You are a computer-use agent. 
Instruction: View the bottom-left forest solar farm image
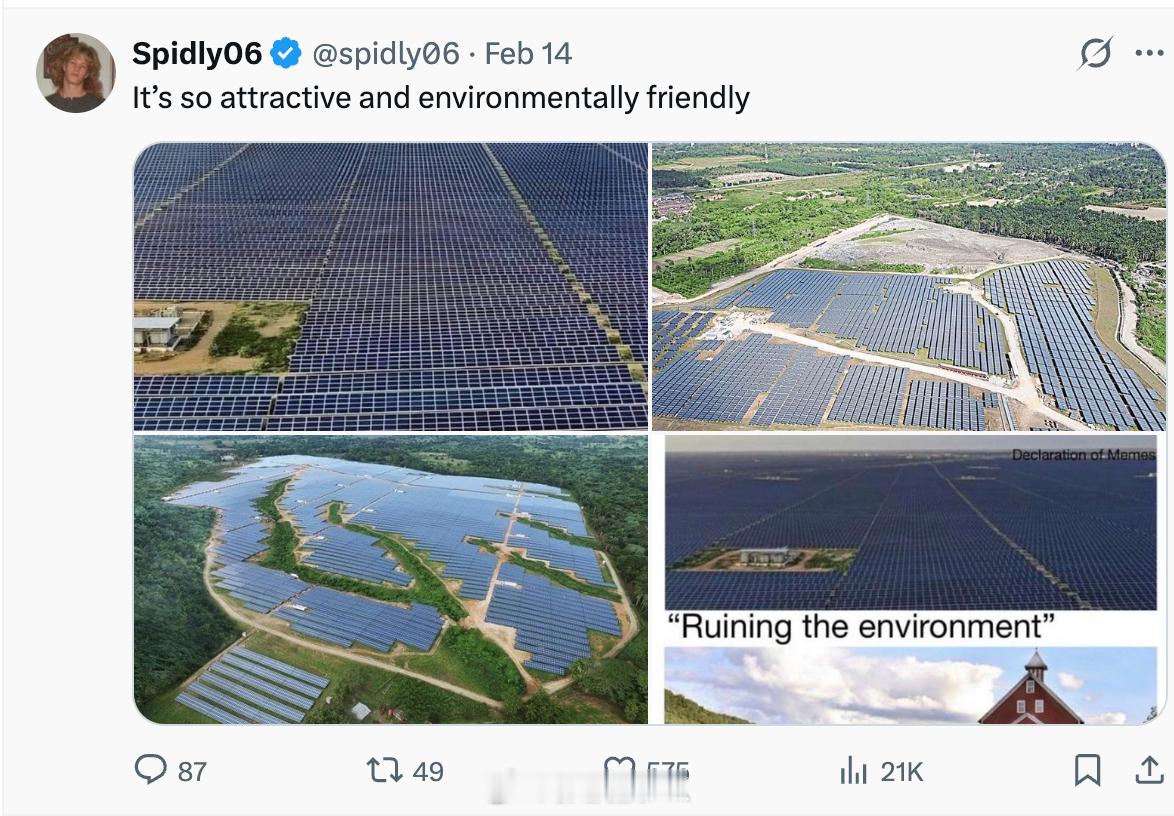(391, 579)
